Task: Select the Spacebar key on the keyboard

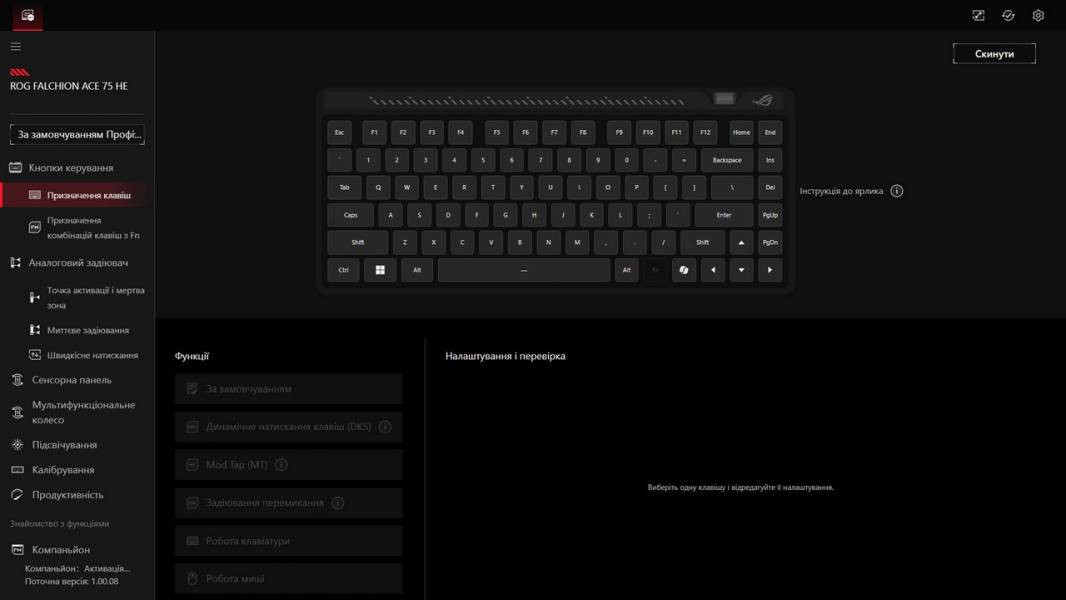Action: pos(523,270)
